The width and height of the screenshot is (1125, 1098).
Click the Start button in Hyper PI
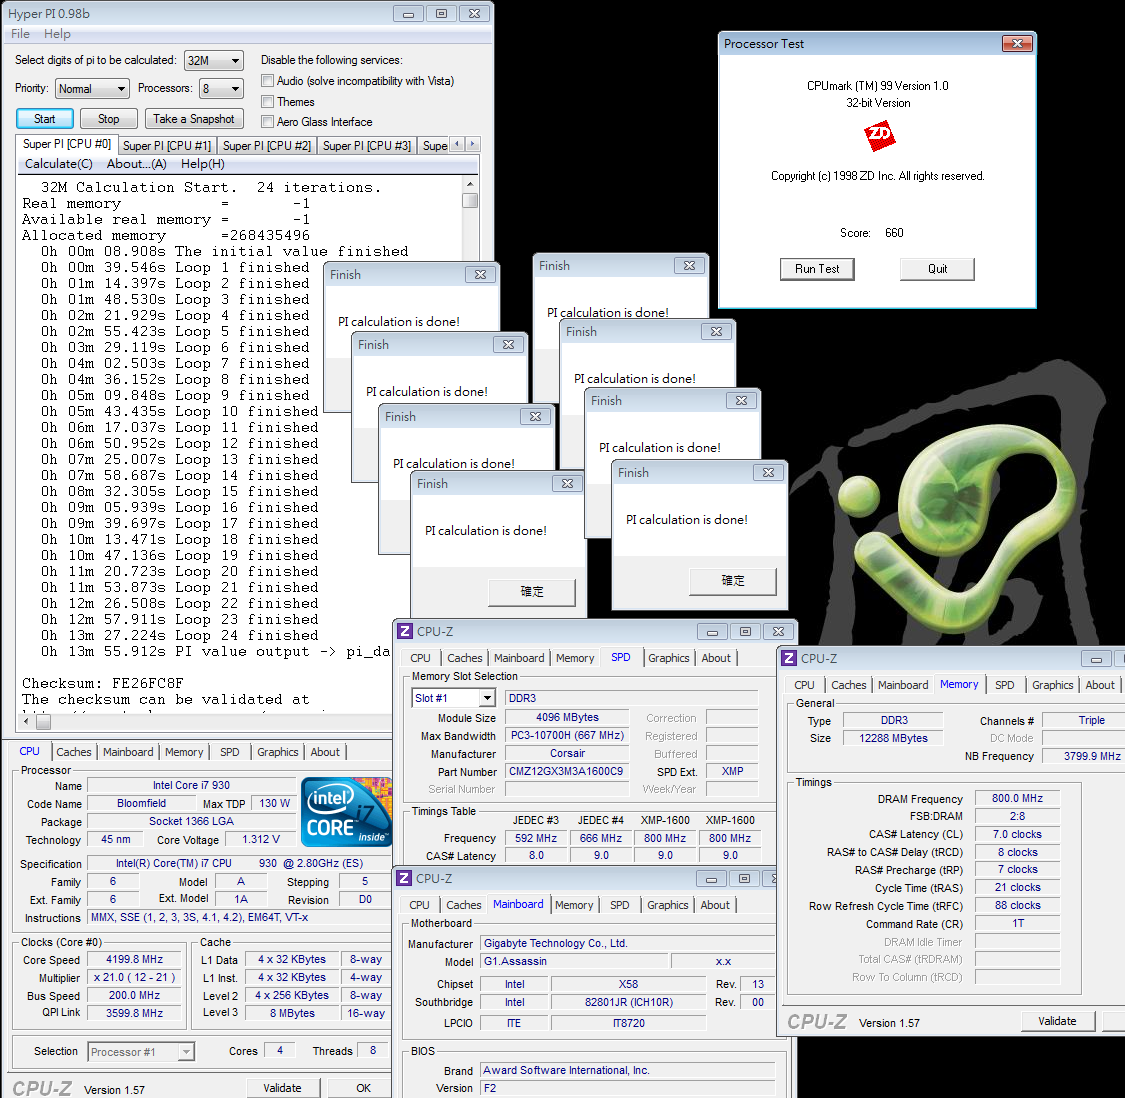point(44,119)
